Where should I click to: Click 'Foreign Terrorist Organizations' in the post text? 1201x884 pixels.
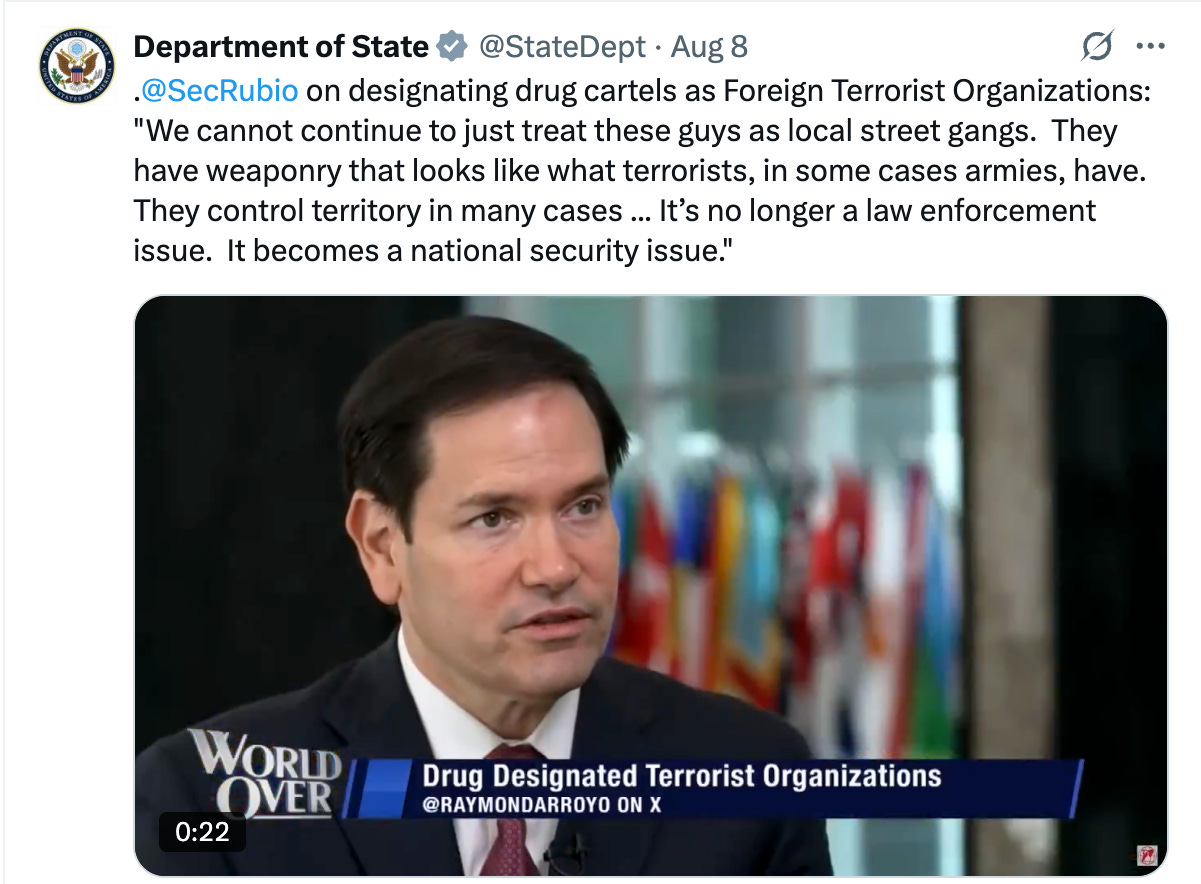coord(936,90)
